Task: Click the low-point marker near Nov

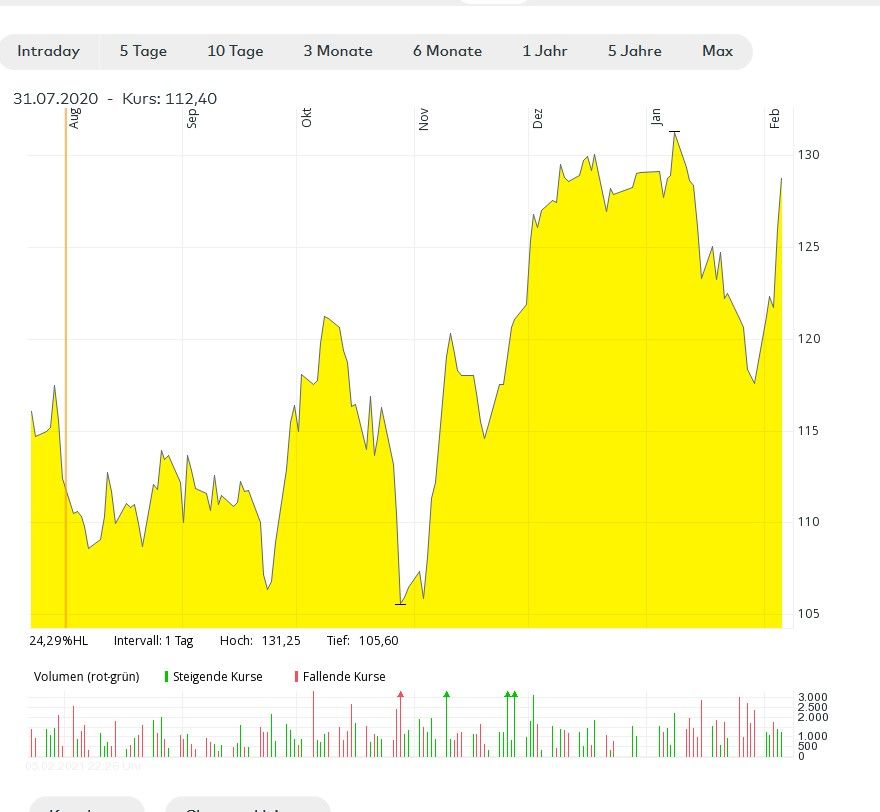Action: tap(400, 604)
